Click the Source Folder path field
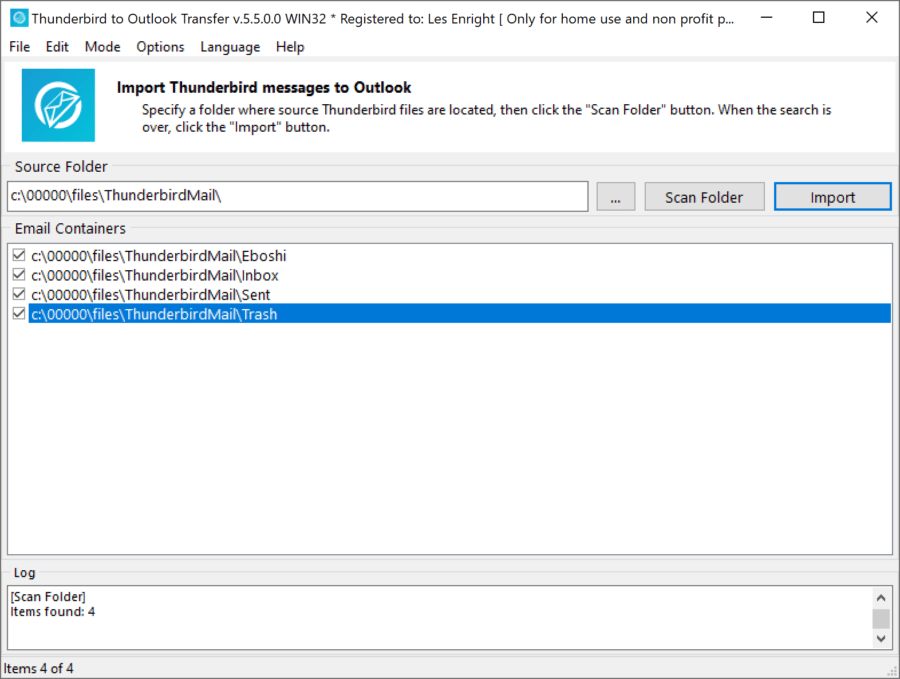Image resolution: width=900 pixels, height=679 pixels. point(298,197)
